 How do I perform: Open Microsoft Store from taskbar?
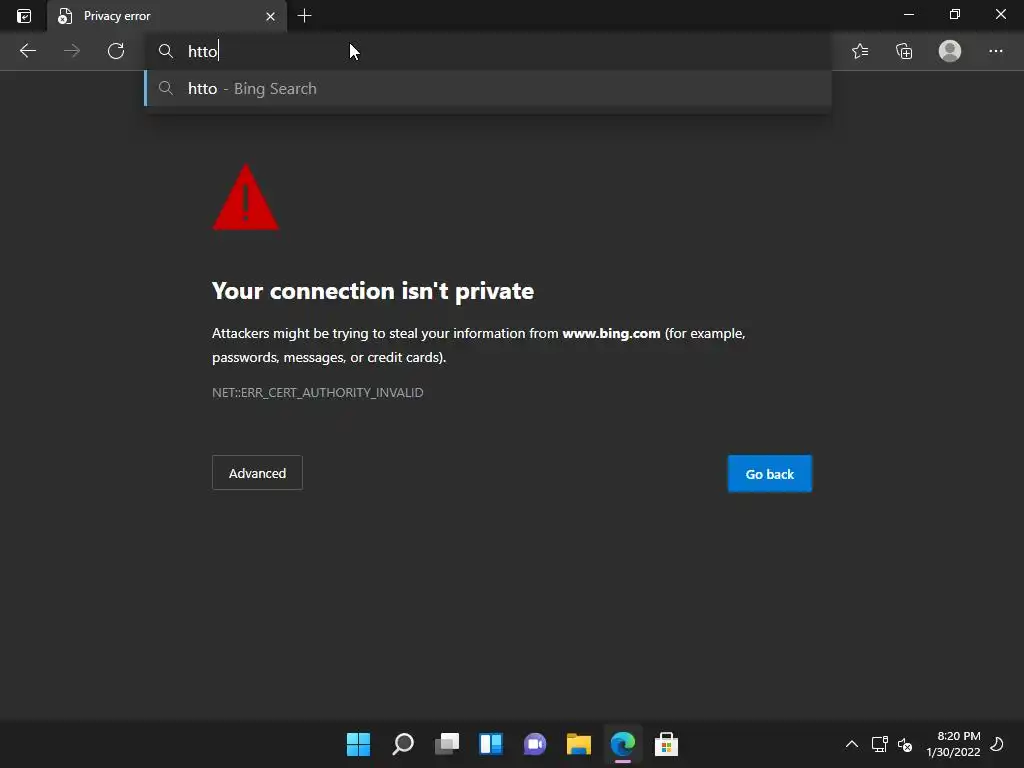667,744
